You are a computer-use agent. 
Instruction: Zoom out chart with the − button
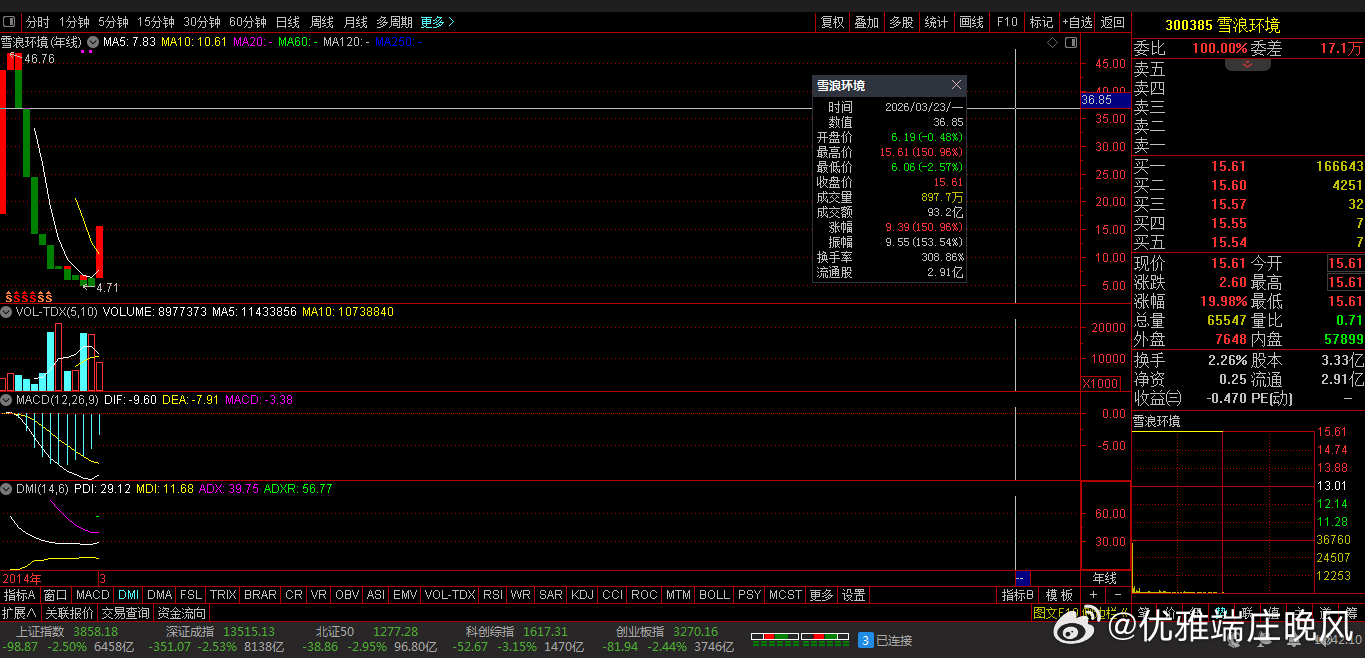(1117, 595)
